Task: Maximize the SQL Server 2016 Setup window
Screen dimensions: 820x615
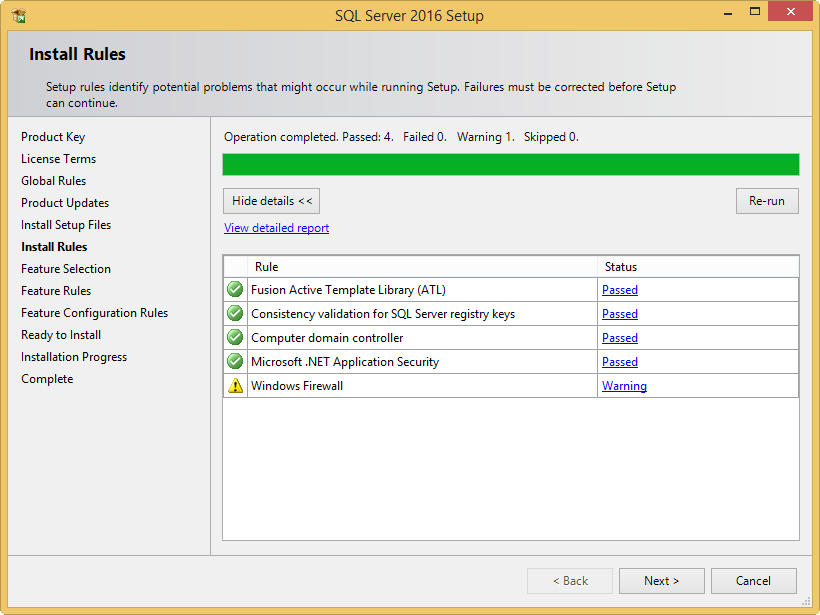Action: [x=755, y=12]
